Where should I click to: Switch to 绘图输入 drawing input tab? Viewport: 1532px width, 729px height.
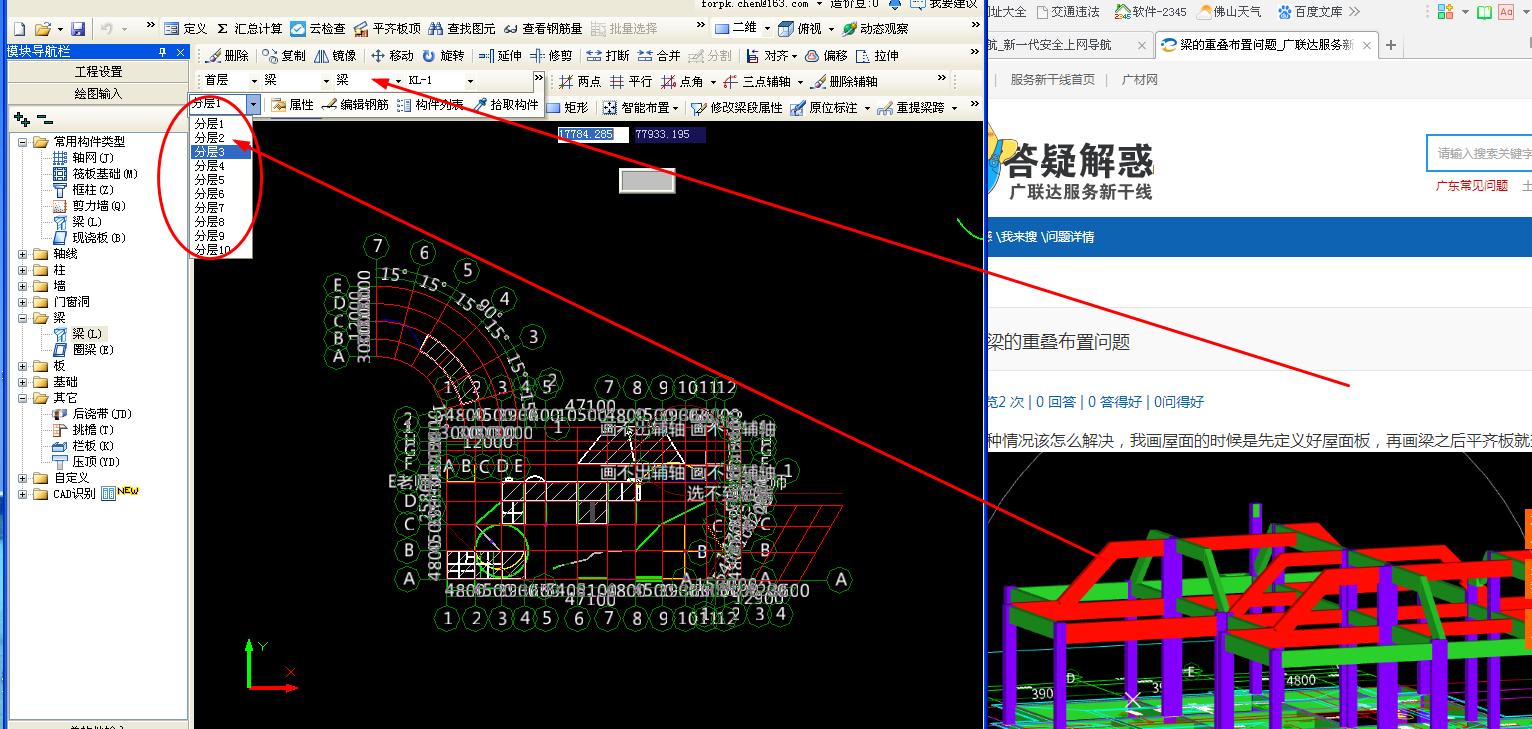pyautogui.click(x=98, y=93)
